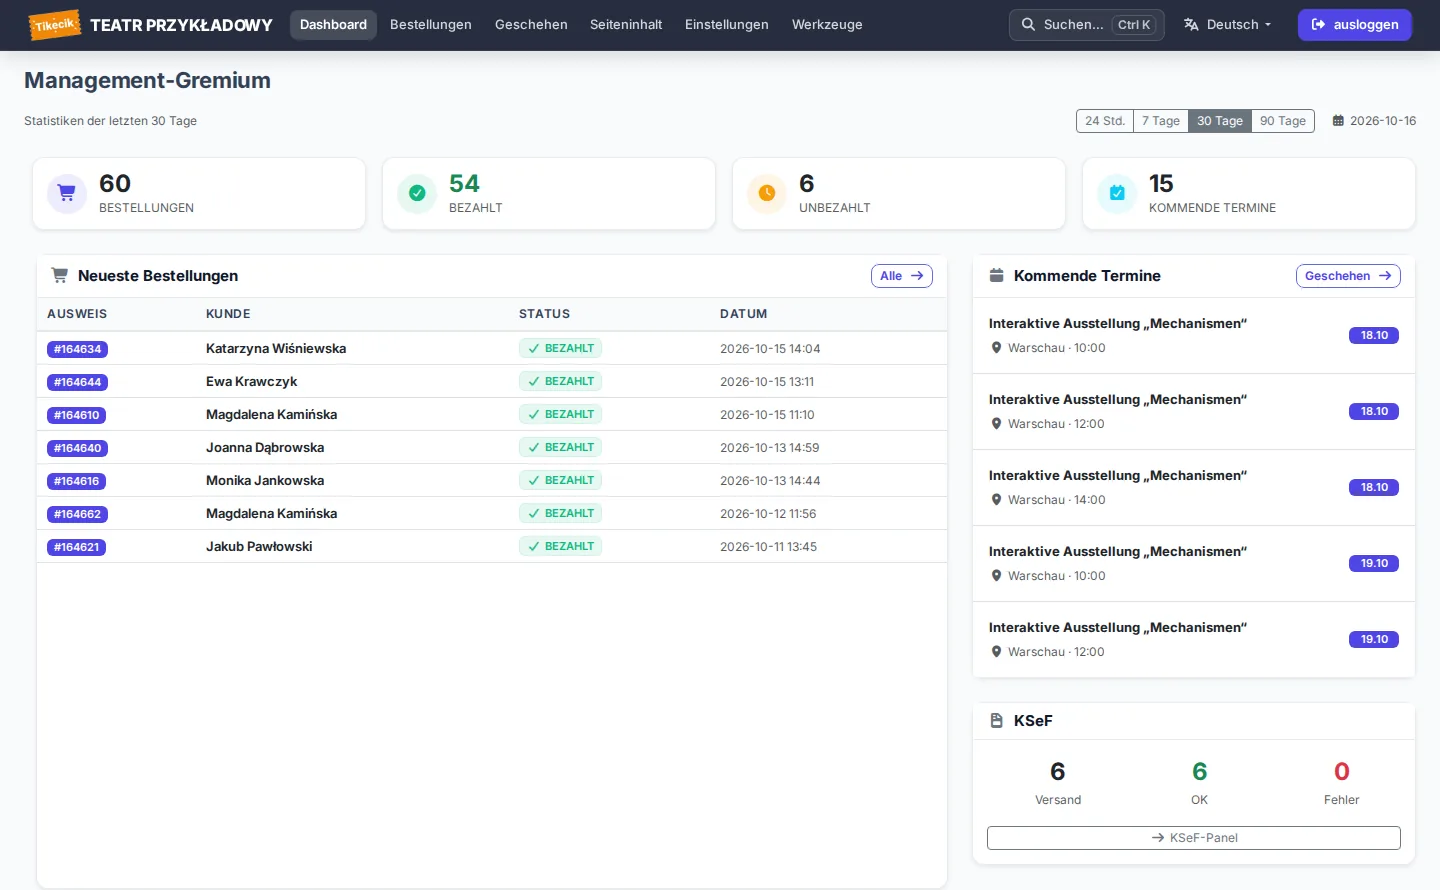This screenshot has height=890, width=1440.
Task: Click the calendar Kommende Termine stat icon
Action: coord(1117,194)
